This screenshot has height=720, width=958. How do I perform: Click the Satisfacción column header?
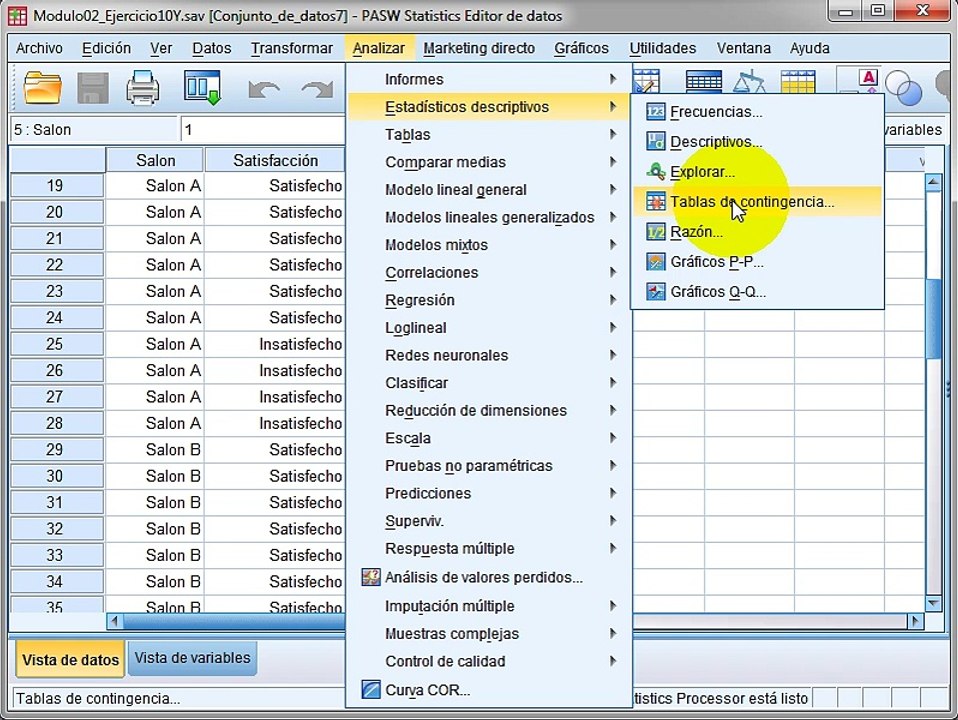[275, 160]
